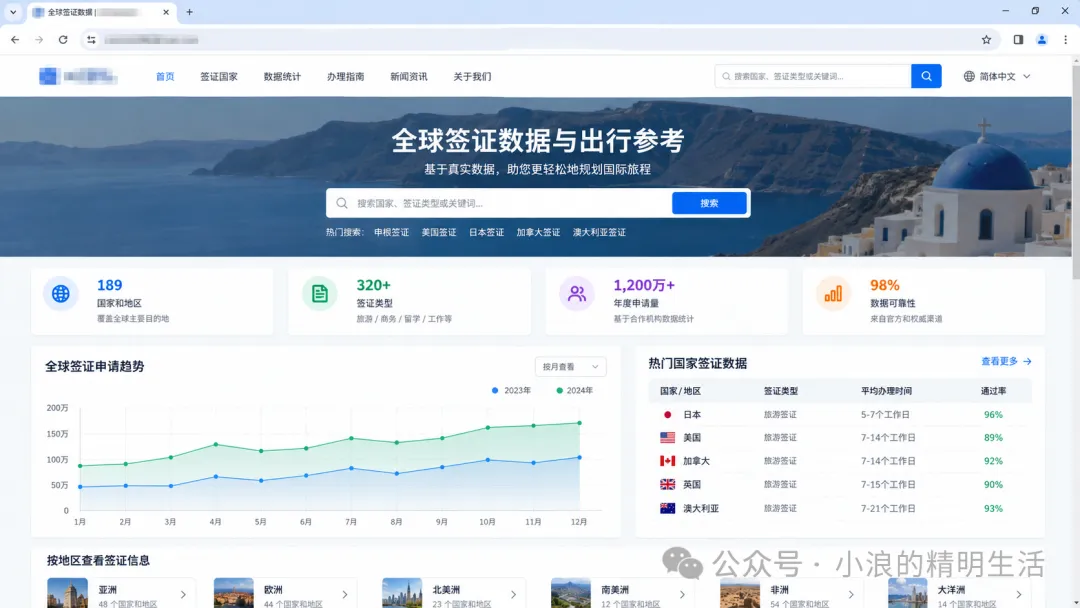
Task: Expand the 欧洲 region chevron
Action: pos(345,594)
